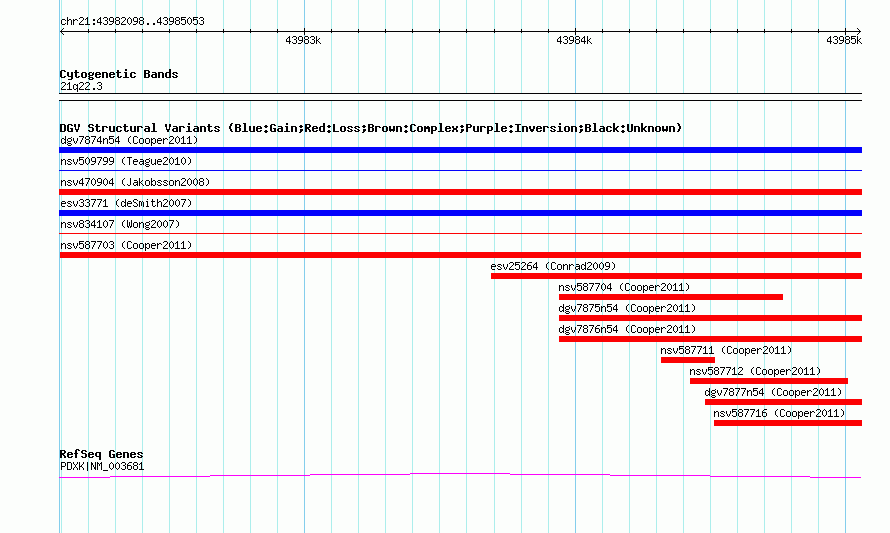Click the PDXK|NM_003681 gene label
890x533 pixels.
tap(102, 467)
